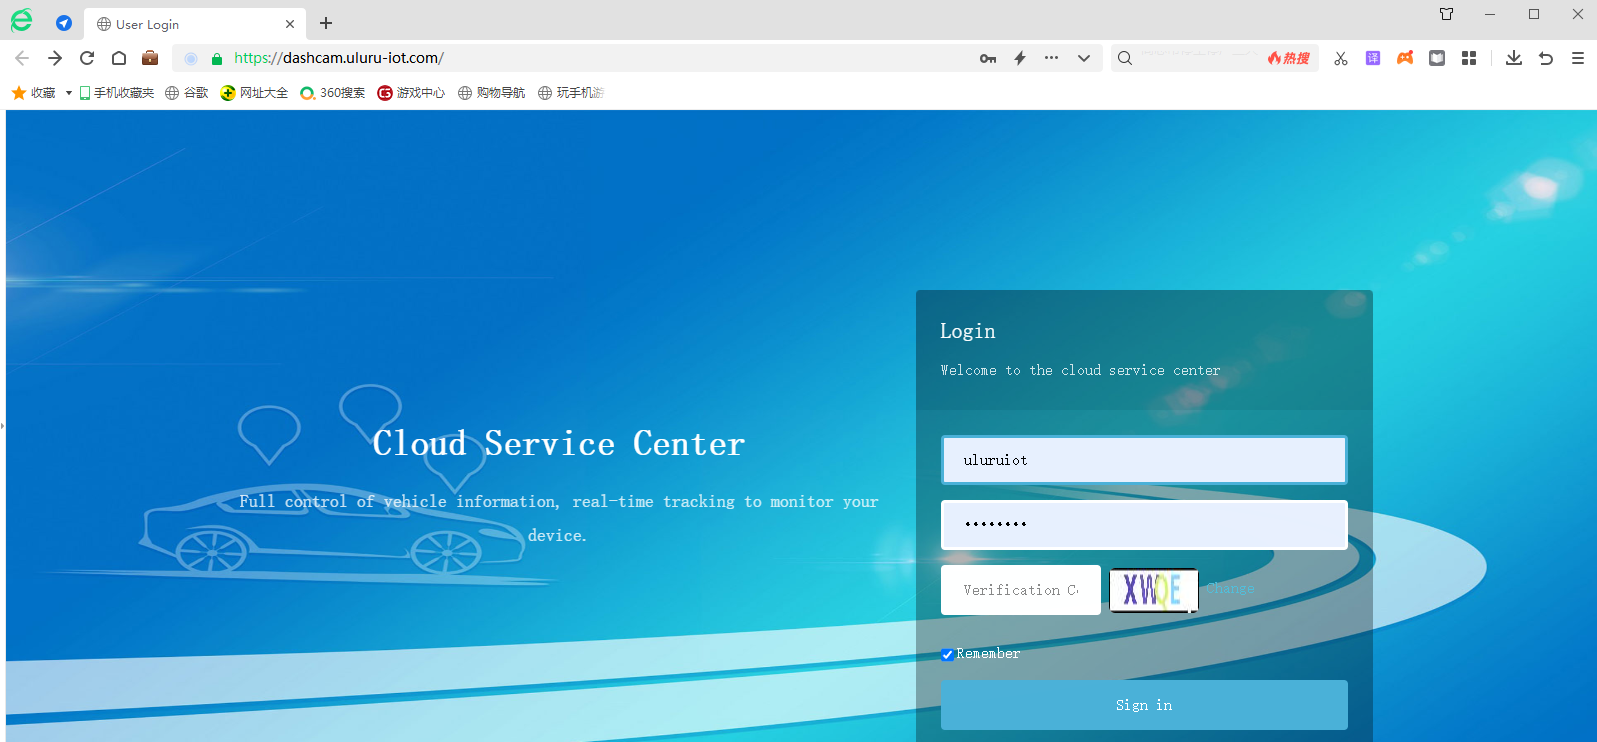Click the username field containing uluruiot
The image size is (1597, 742).
coord(1144,460)
